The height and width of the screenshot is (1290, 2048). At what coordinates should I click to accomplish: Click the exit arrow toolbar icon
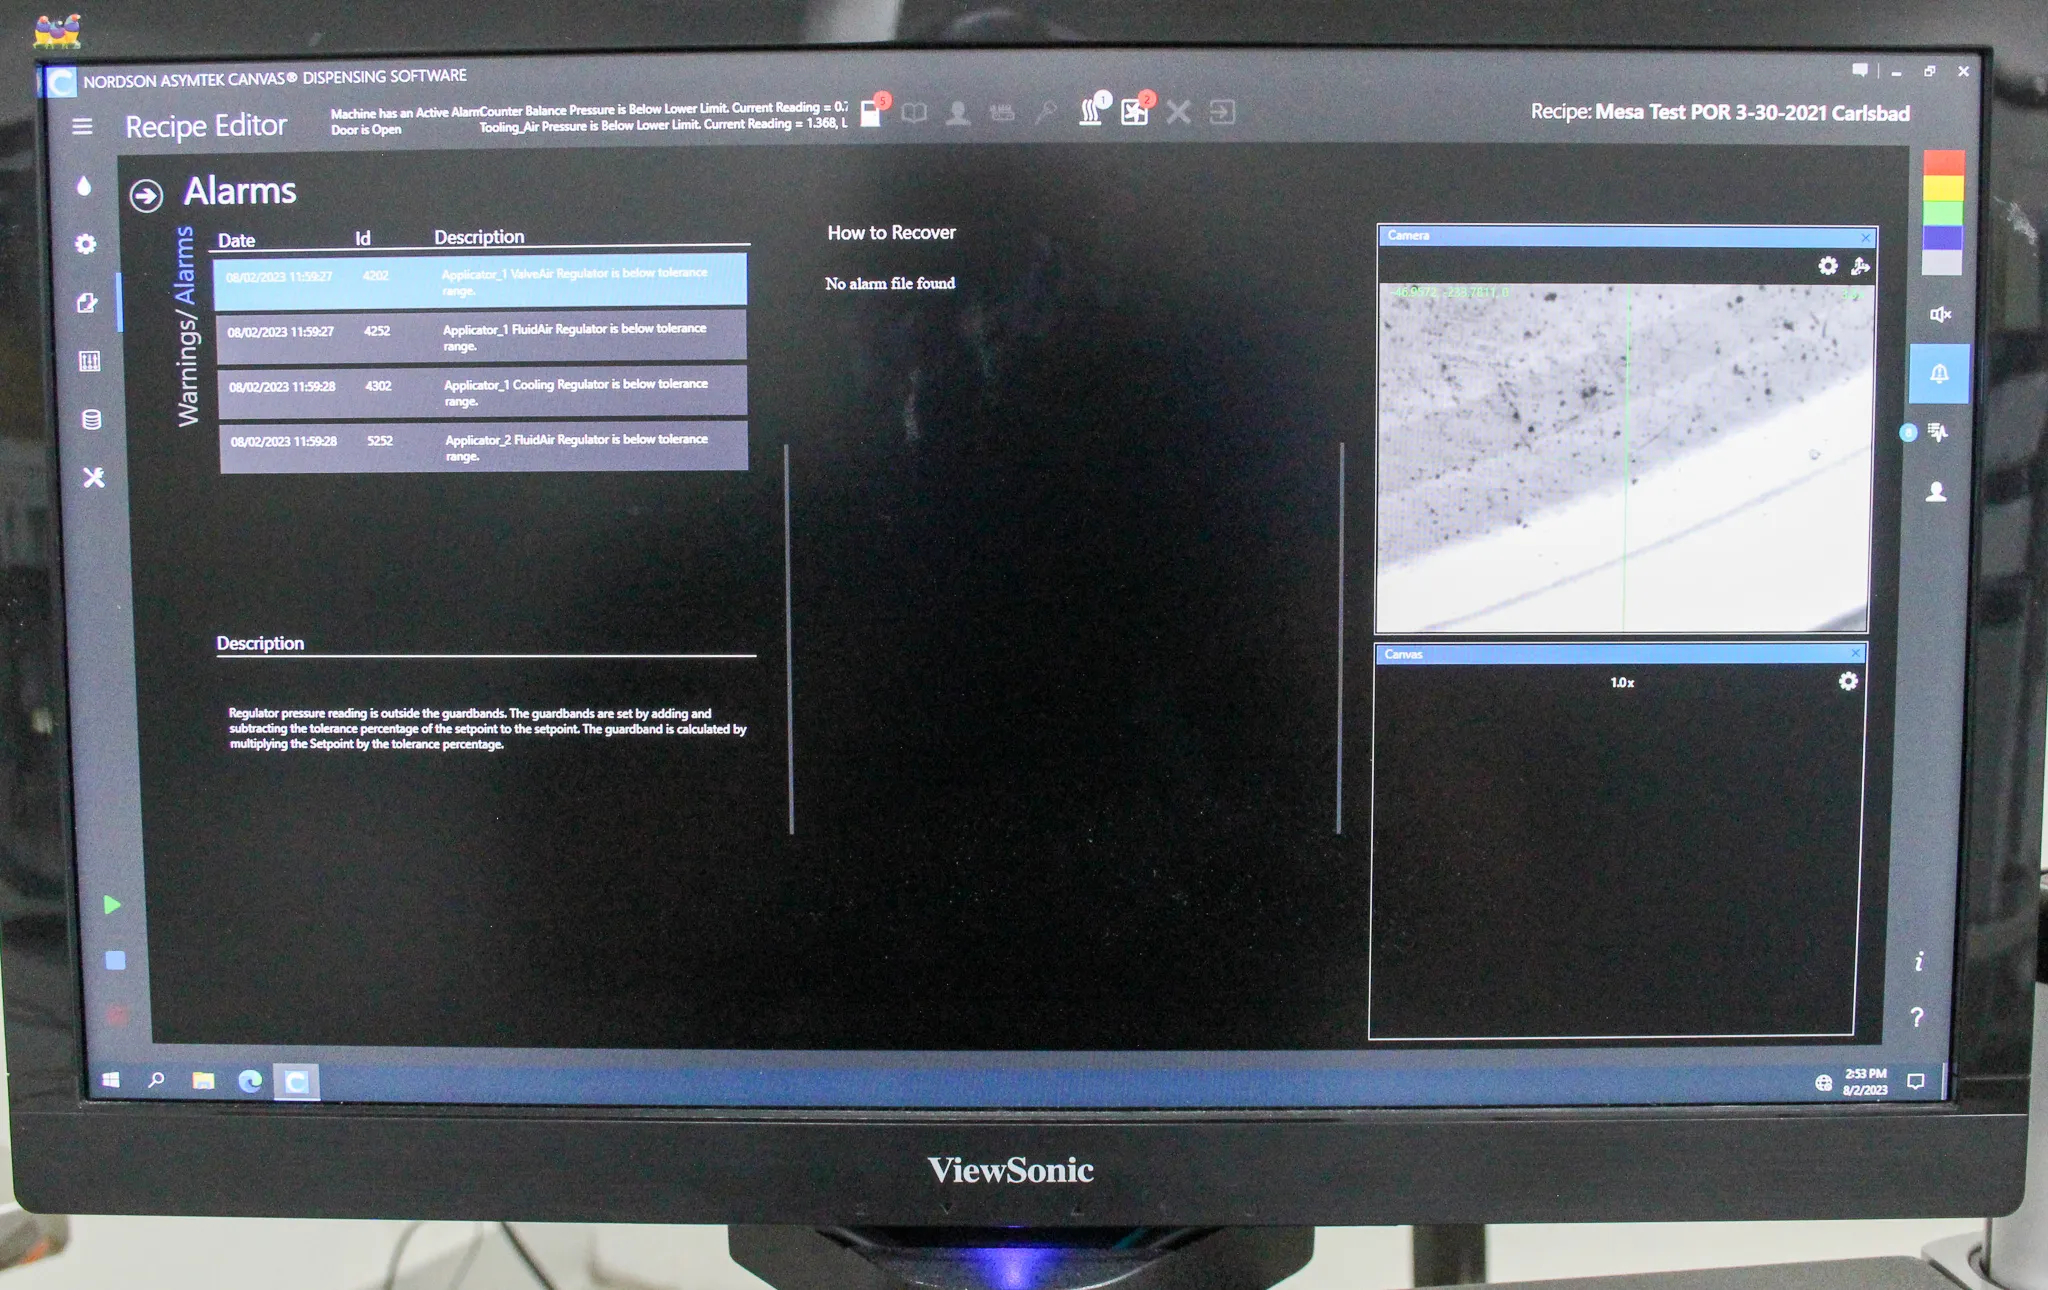(1222, 112)
